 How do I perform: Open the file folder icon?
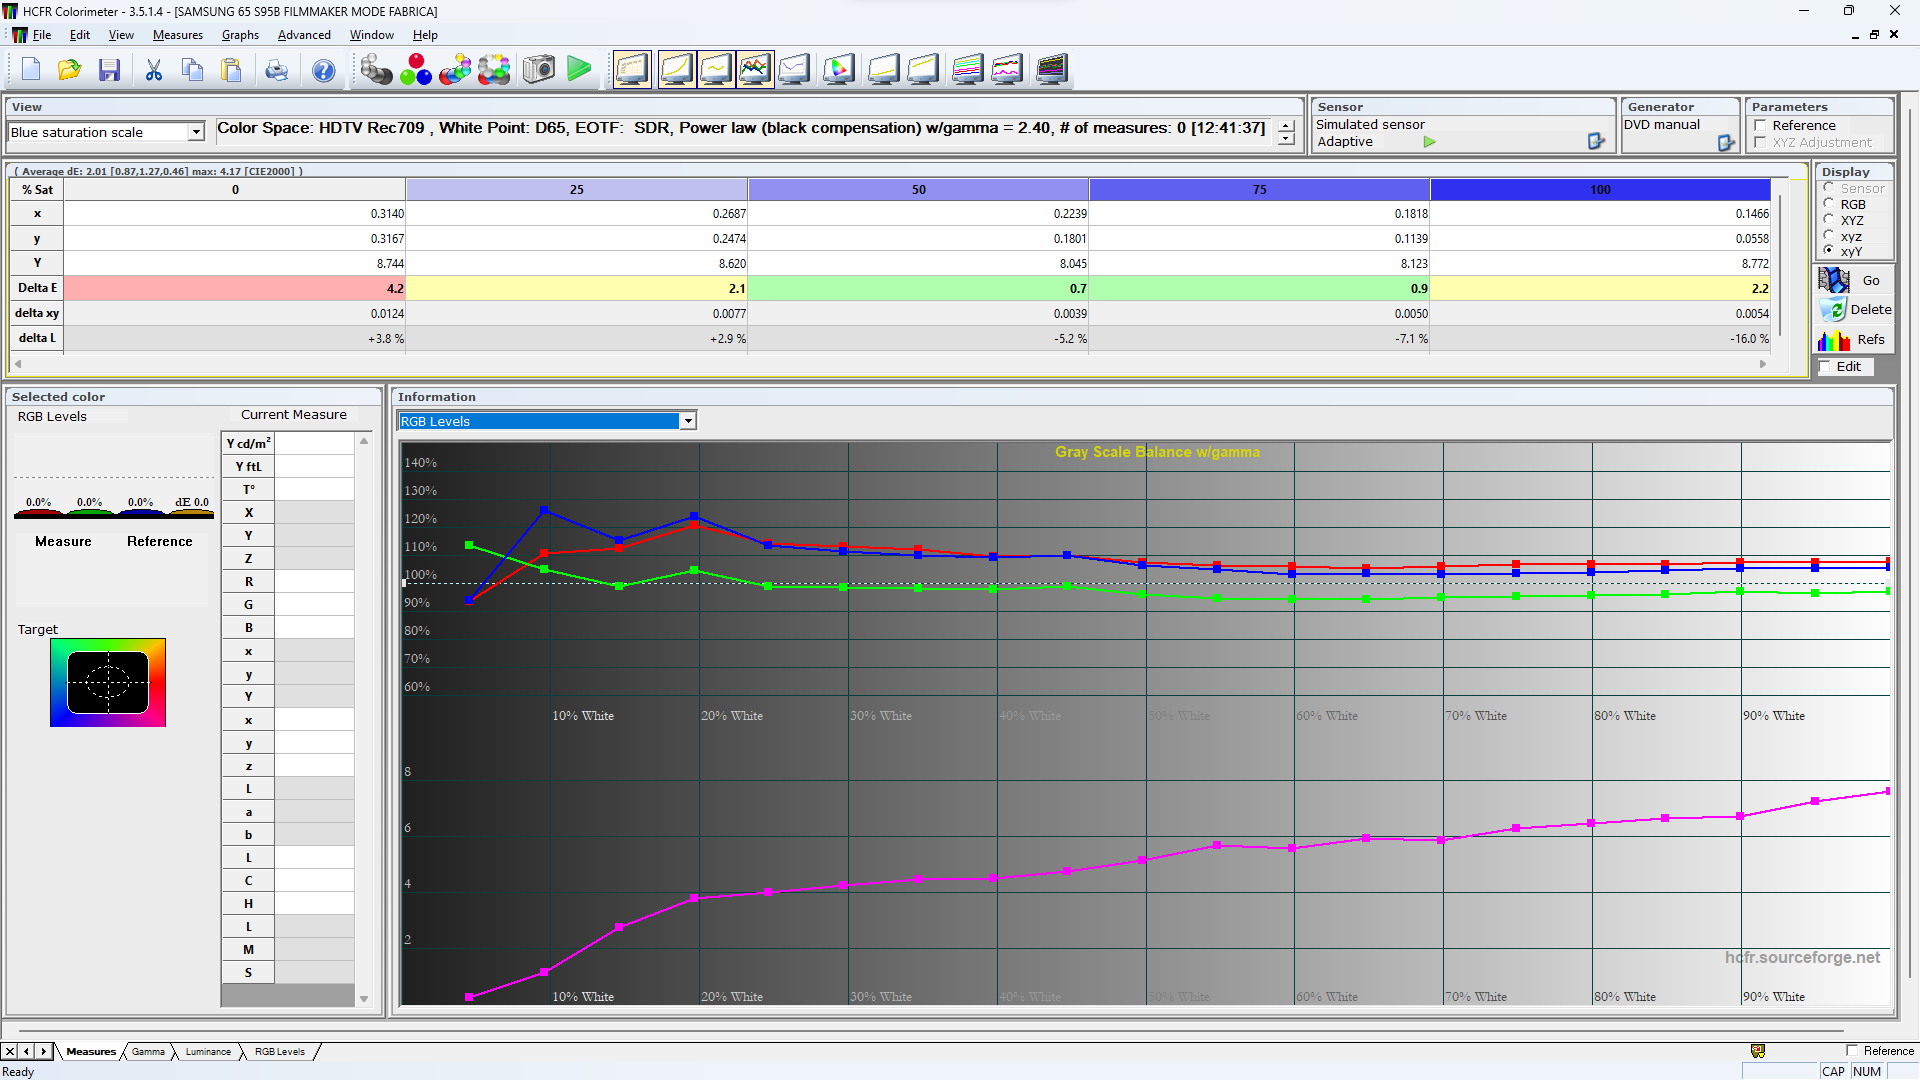point(69,70)
